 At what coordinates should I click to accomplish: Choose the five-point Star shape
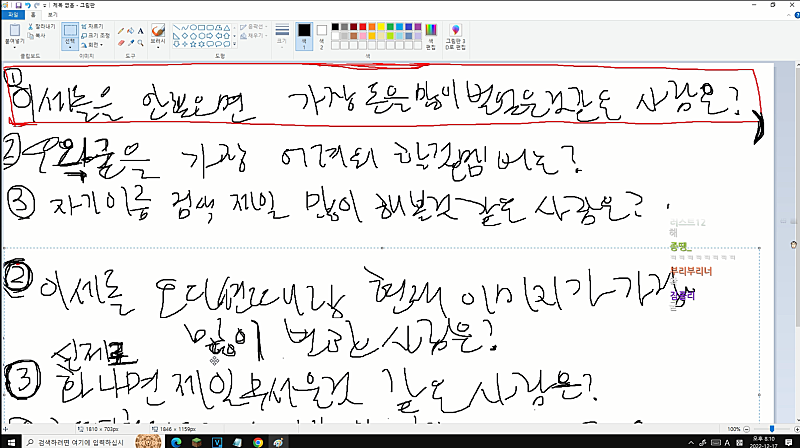pyautogui.click(x=193, y=44)
